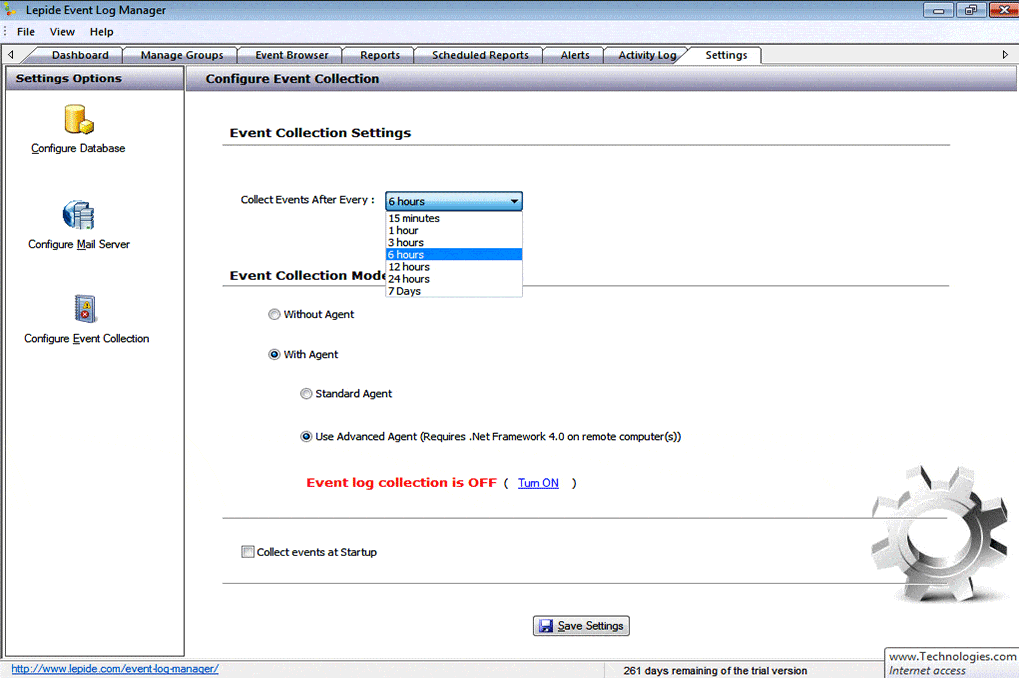1019x678 pixels.
Task: Select the highlighted 6 hours list option
Action: pos(454,255)
